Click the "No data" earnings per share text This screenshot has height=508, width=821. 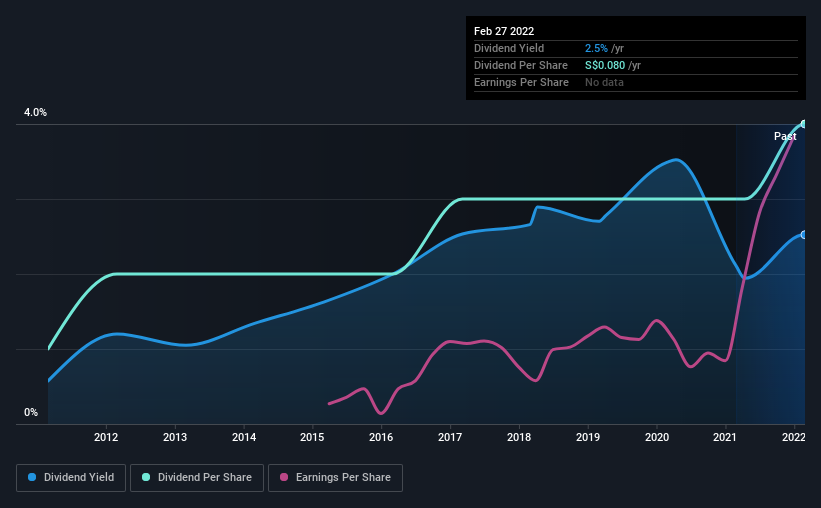604,82
